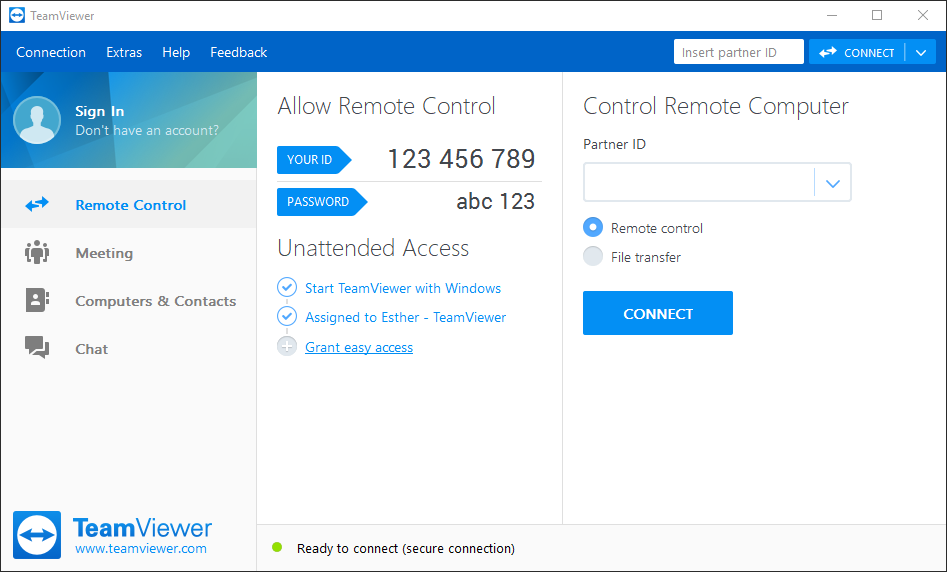
Task: Open the Connection menu
Action: [51, 53]
